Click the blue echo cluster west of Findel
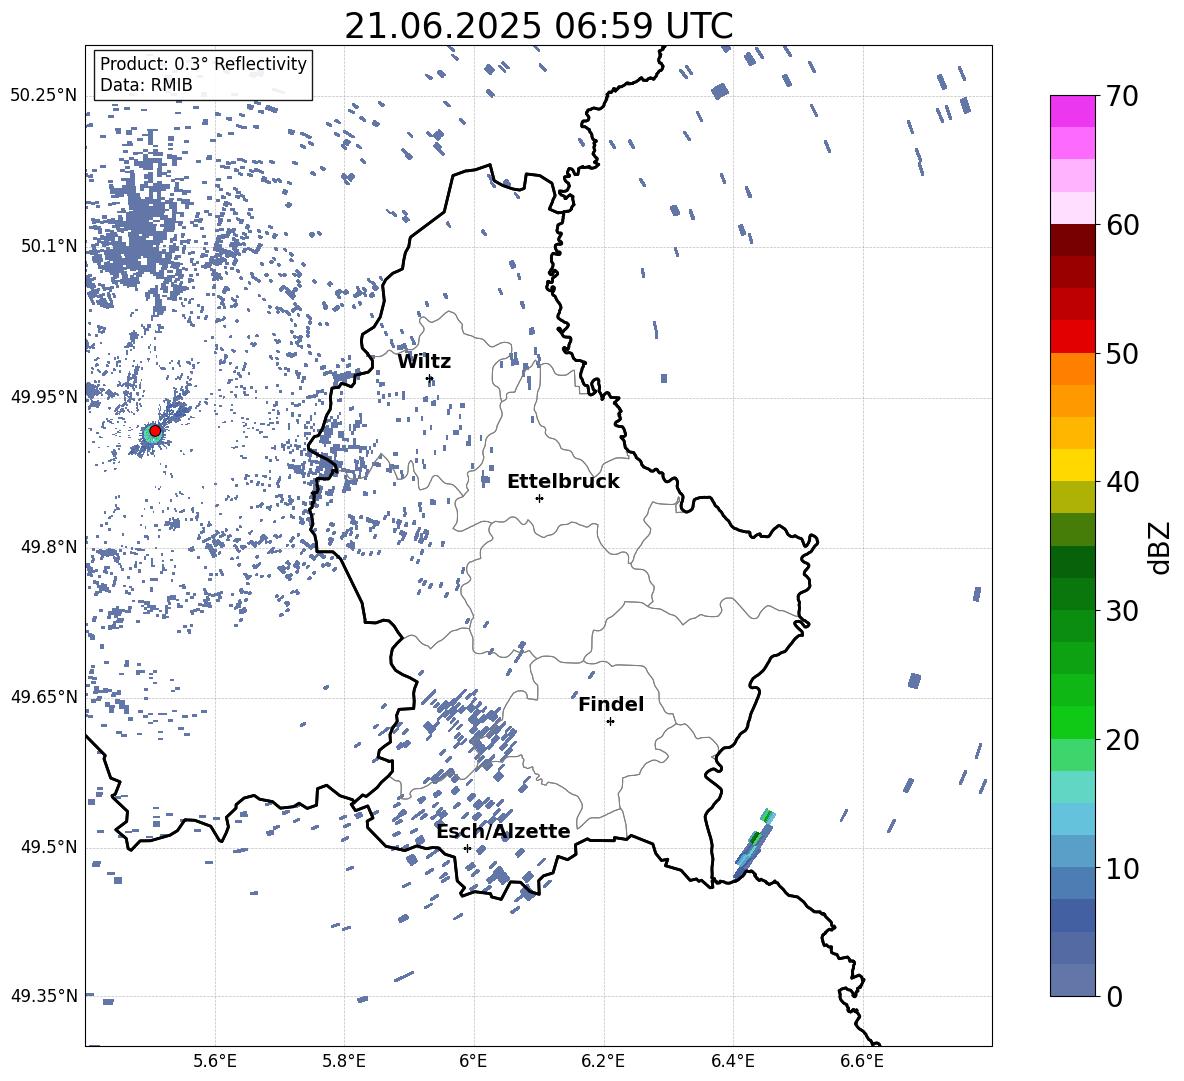 click(472, 725)
